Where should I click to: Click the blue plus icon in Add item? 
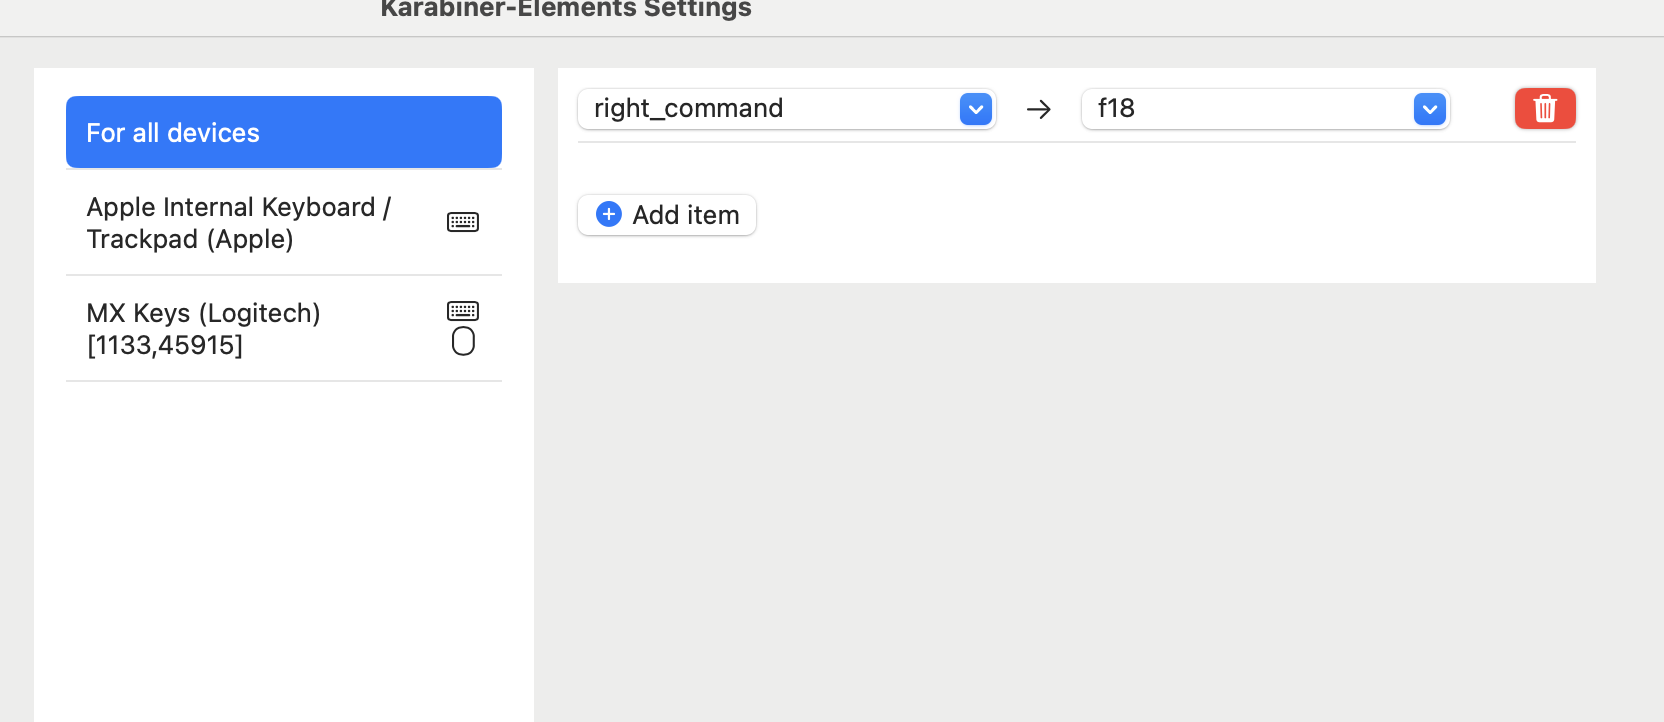click(x=608, y=214)
